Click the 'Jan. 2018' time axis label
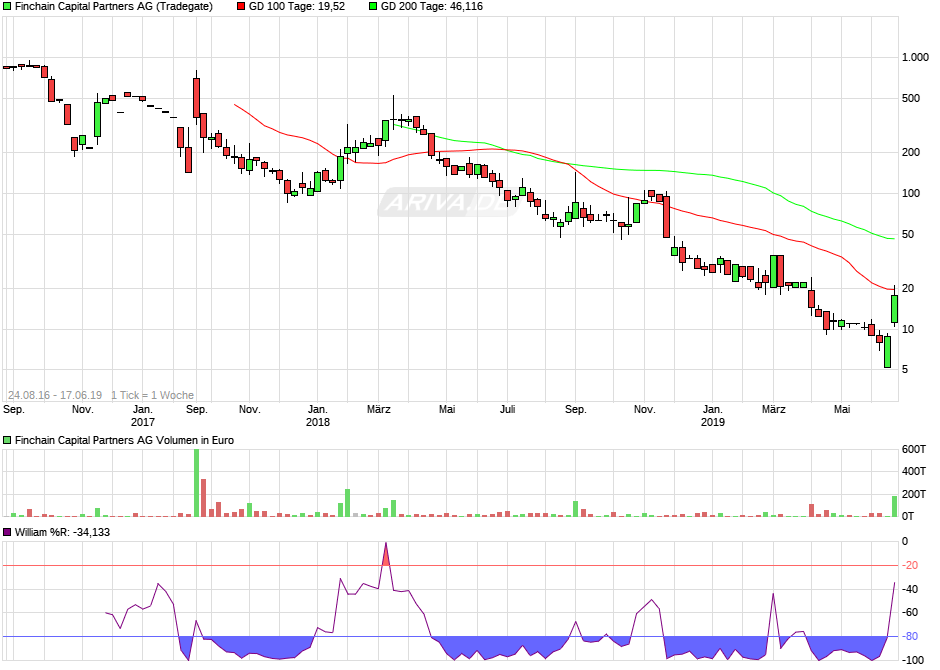Image resolution: width=940 pixels, height=670 pixels. click(x=318, y=416)
